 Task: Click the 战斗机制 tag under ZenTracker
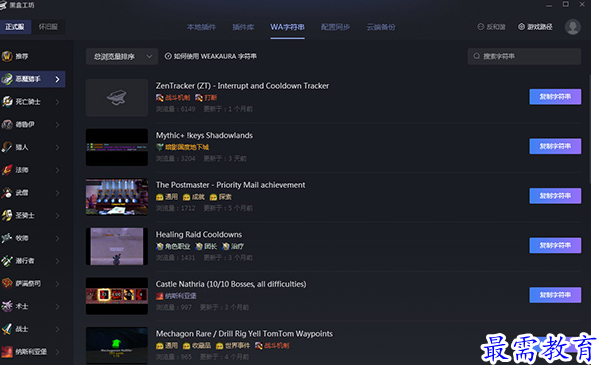coord(173,98)
